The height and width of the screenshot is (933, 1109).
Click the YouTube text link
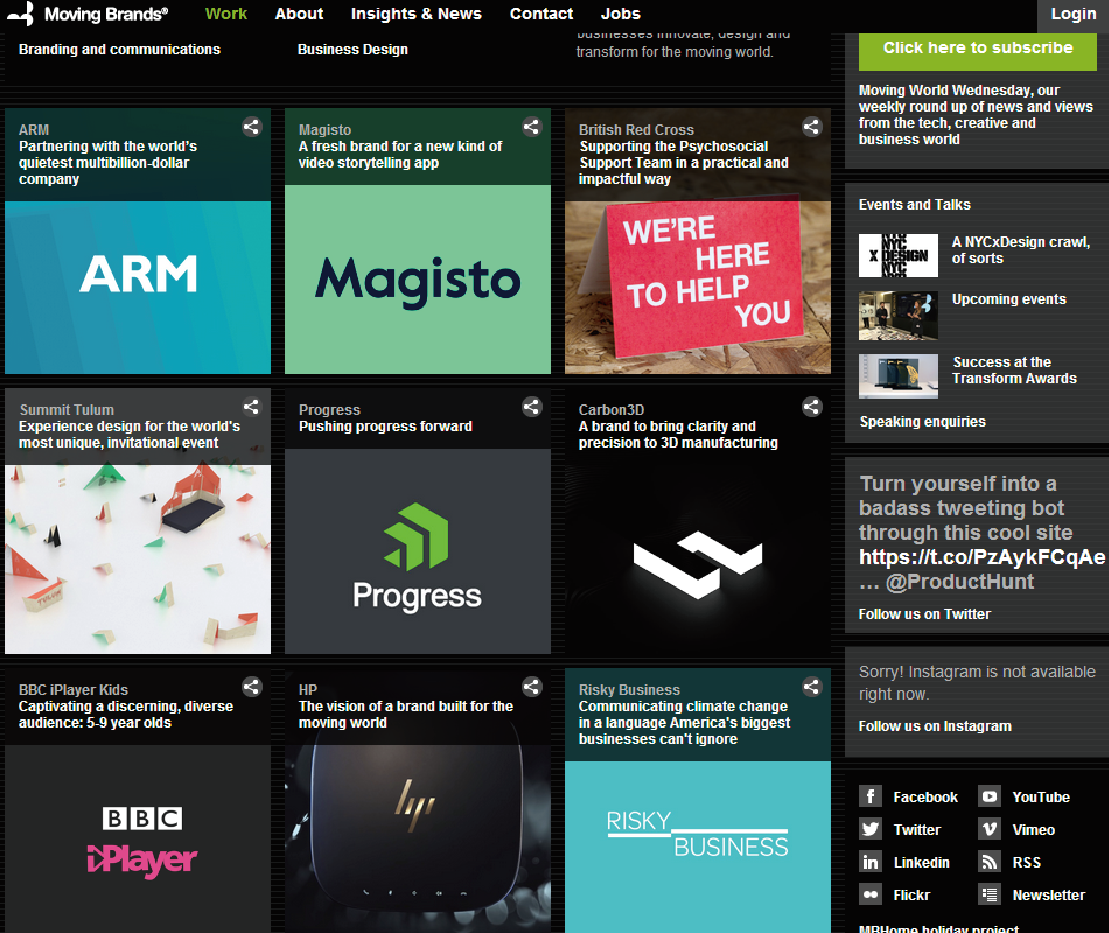[x=1041, y=797]
